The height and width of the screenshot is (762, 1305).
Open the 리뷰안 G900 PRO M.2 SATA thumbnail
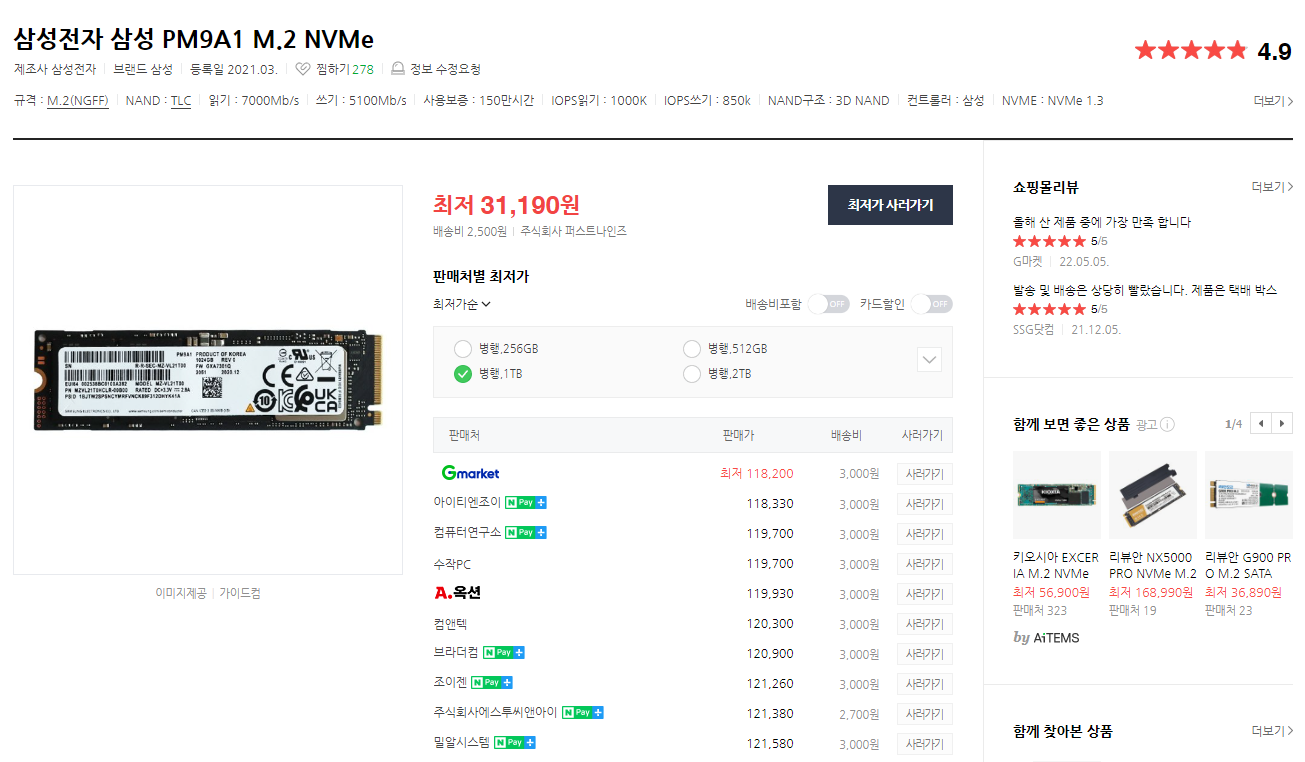pyautogui.click(x=1249, y=495)
